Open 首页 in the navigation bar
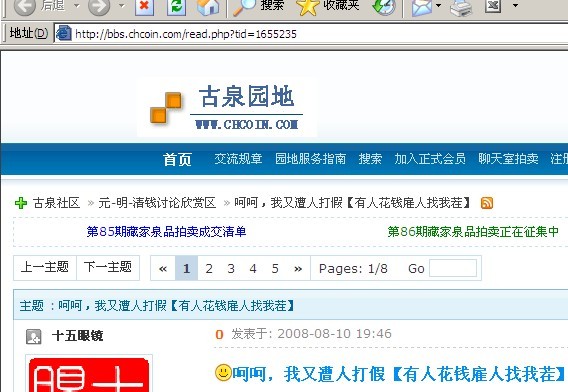Image resolution: width=568 pixels, height=392 pixels. tap(177, 159)
